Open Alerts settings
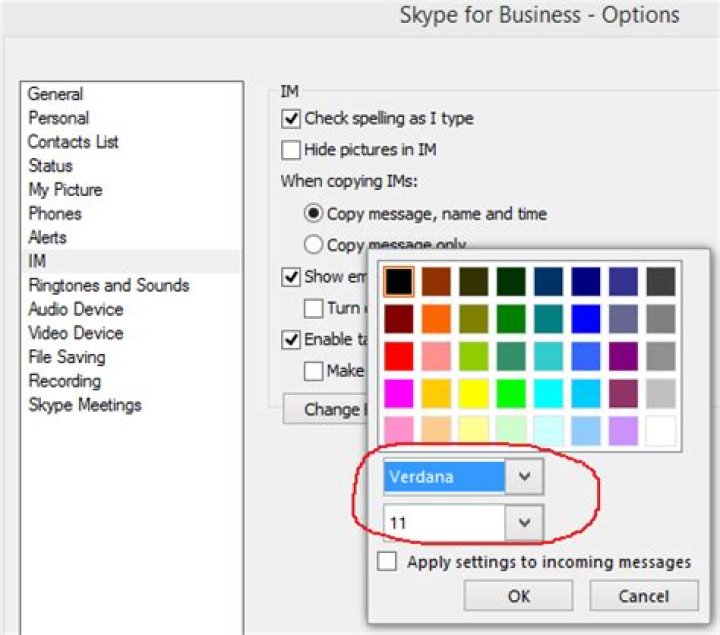 click(47, 237)
